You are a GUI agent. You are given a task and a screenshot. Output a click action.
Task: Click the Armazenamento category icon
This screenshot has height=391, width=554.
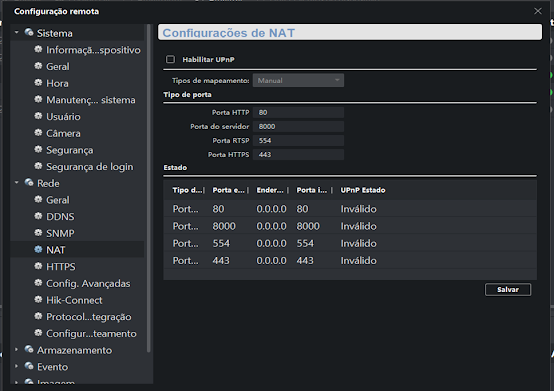29,349
